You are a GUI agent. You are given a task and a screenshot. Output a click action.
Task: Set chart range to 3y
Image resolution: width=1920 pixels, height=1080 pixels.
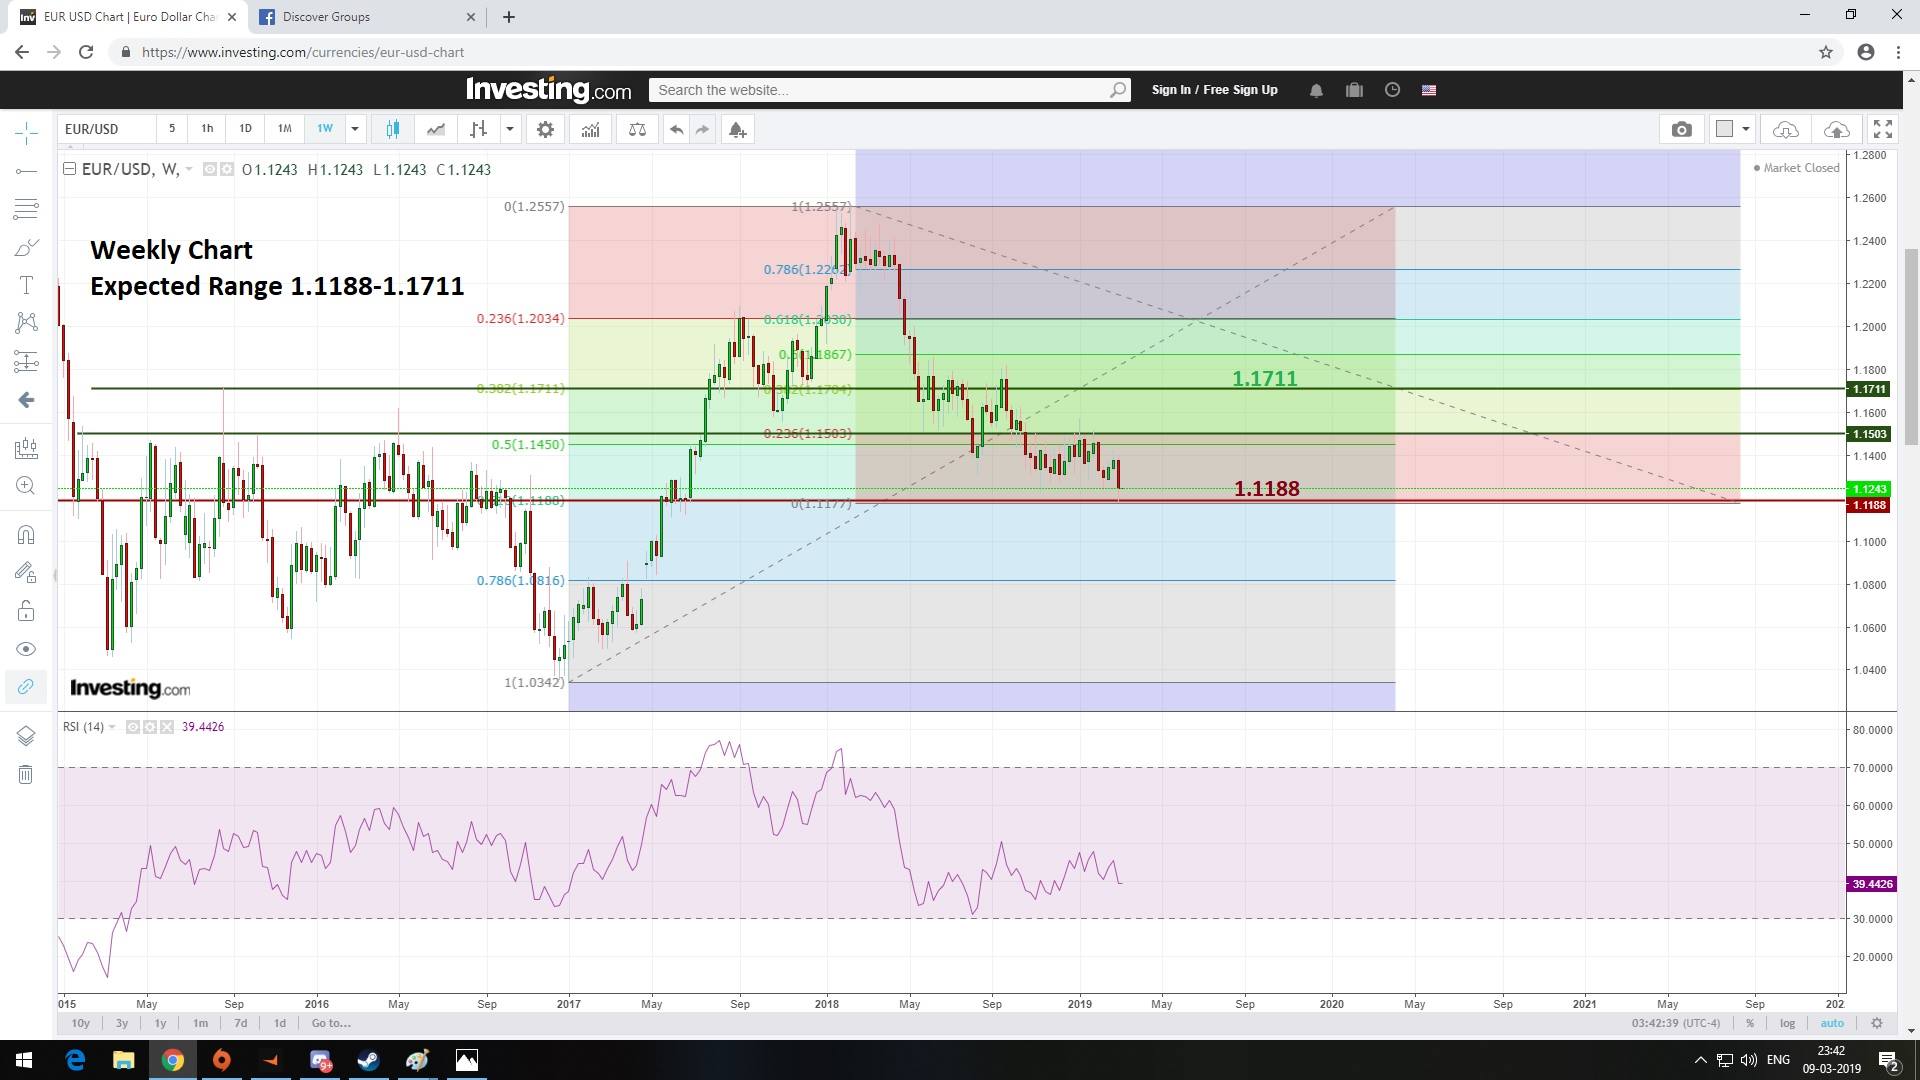pos(122,1023)
